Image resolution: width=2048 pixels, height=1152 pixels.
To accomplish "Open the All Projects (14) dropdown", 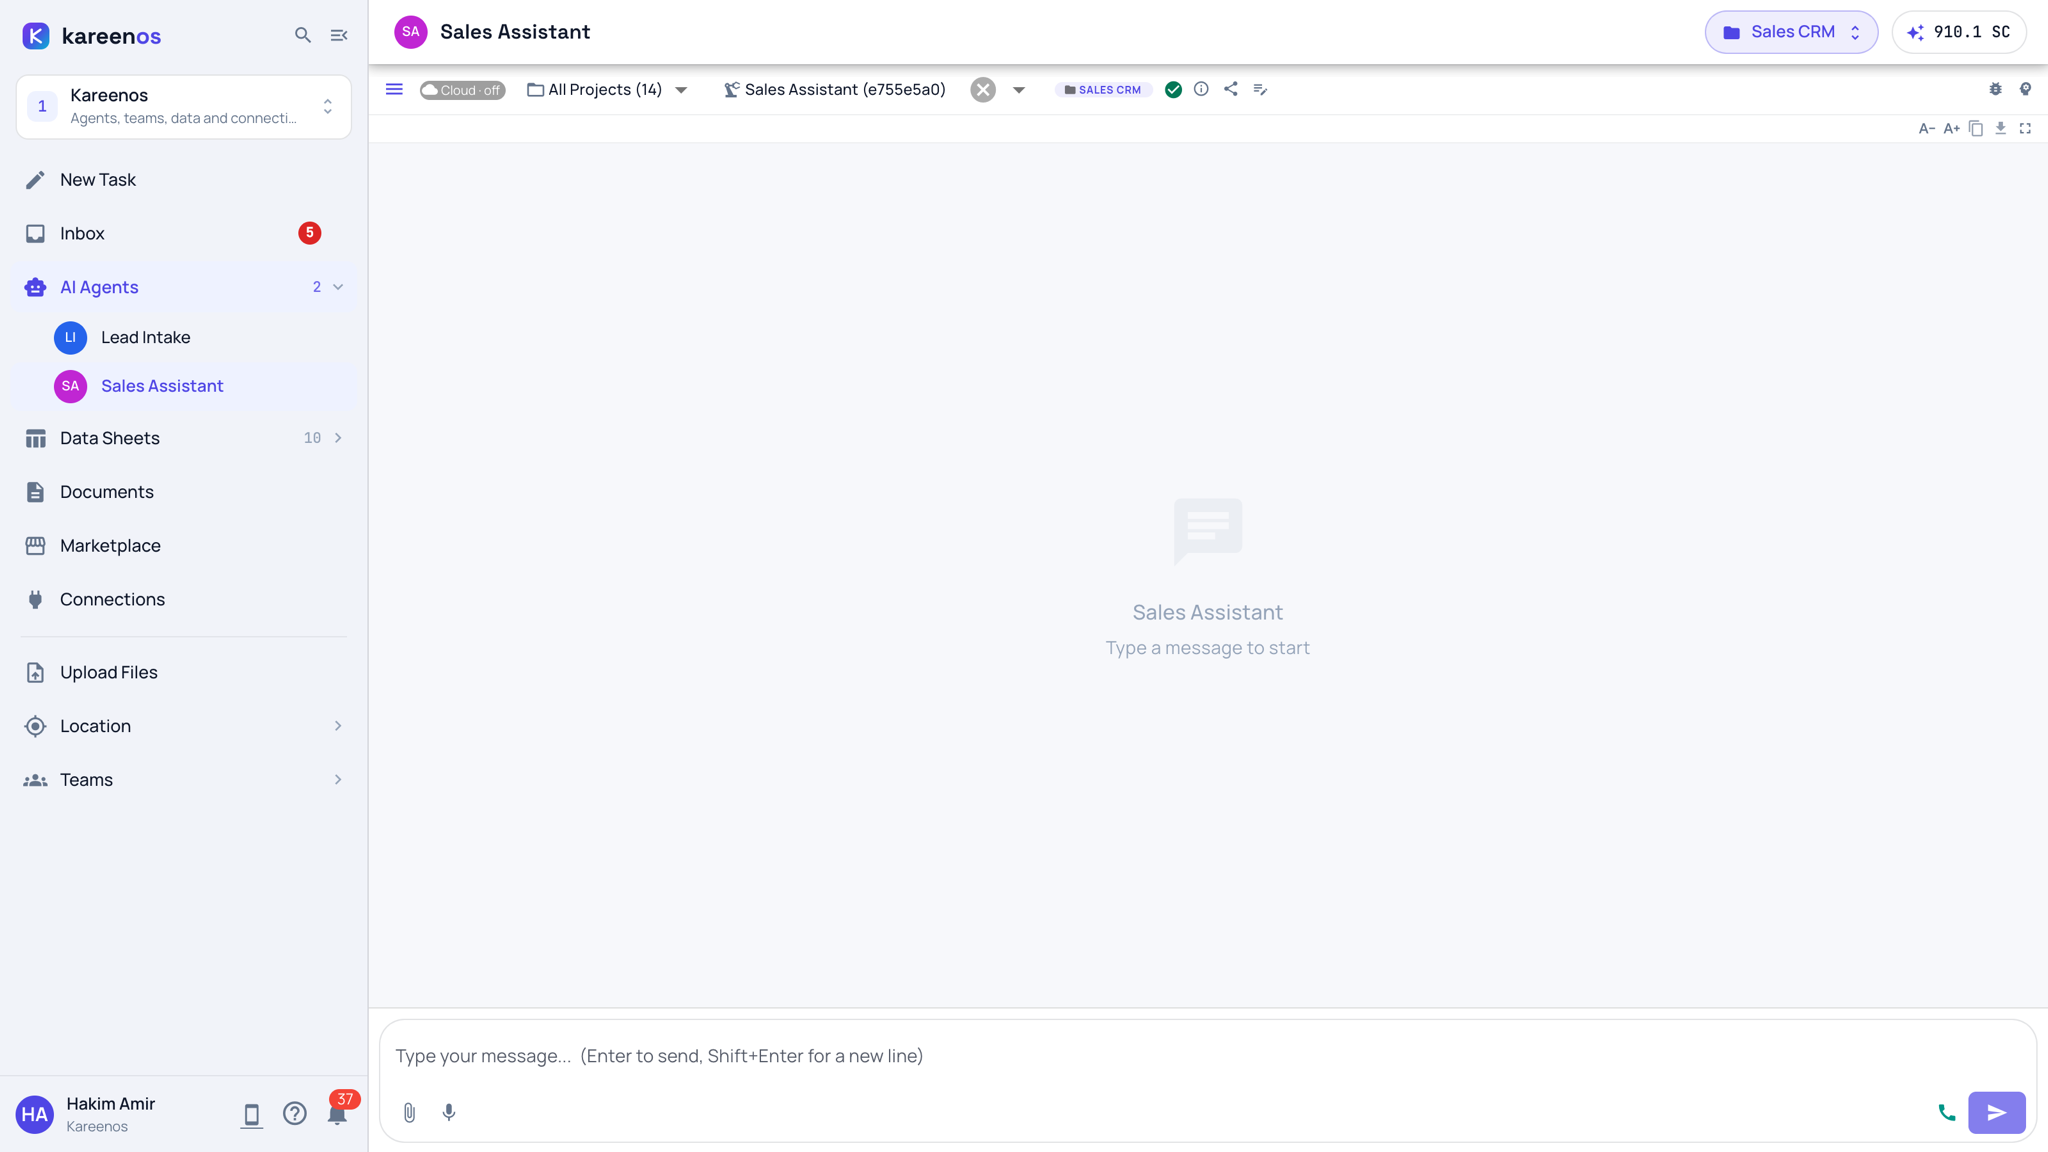I will coord(607,89).
